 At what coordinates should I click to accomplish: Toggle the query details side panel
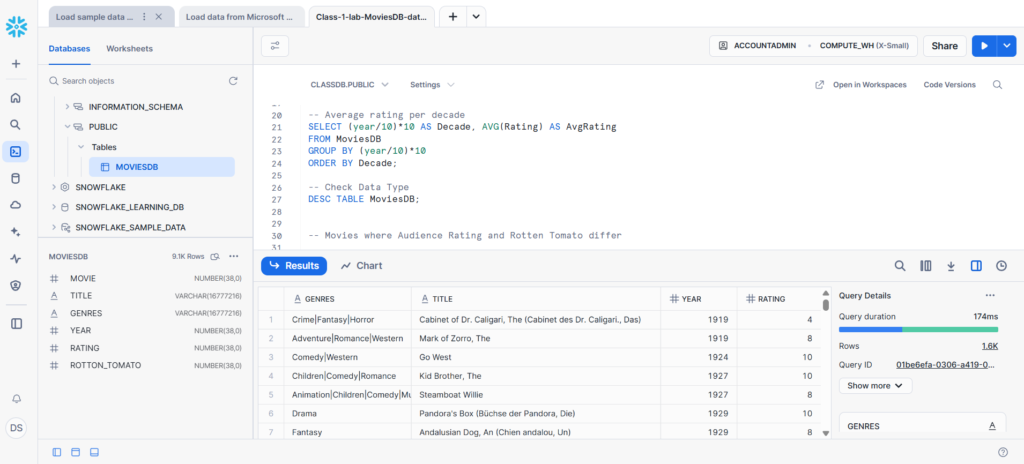pyautogui.click(x=976, y=265)
